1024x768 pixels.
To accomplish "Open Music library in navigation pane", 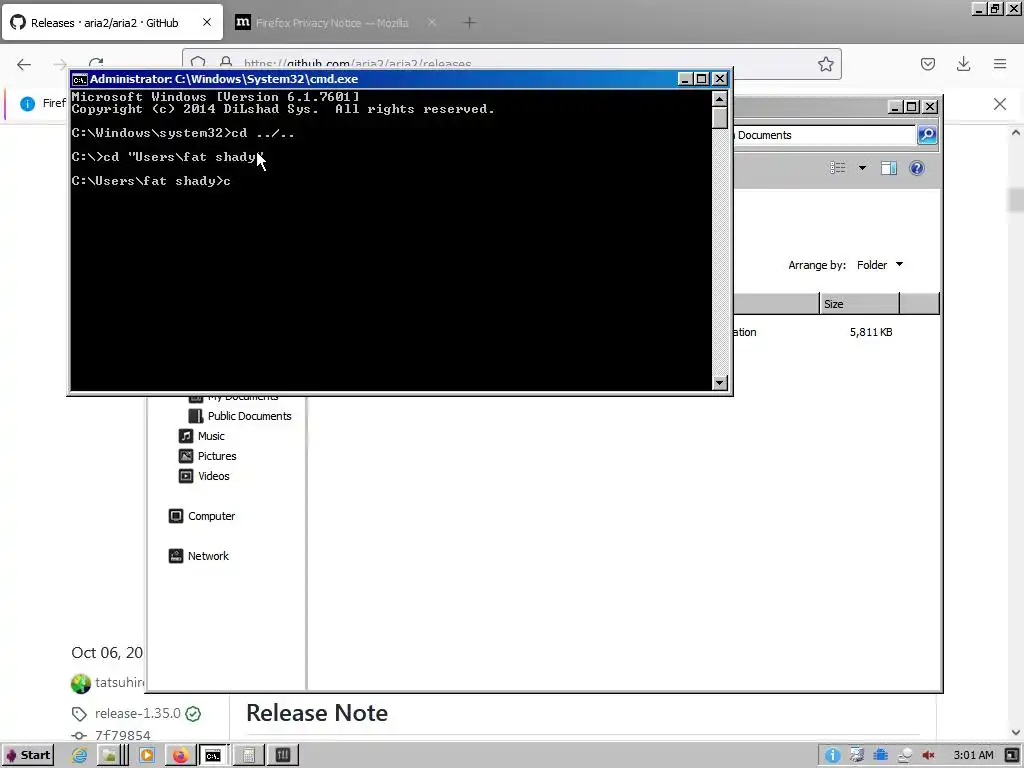I will pos(202,436).
